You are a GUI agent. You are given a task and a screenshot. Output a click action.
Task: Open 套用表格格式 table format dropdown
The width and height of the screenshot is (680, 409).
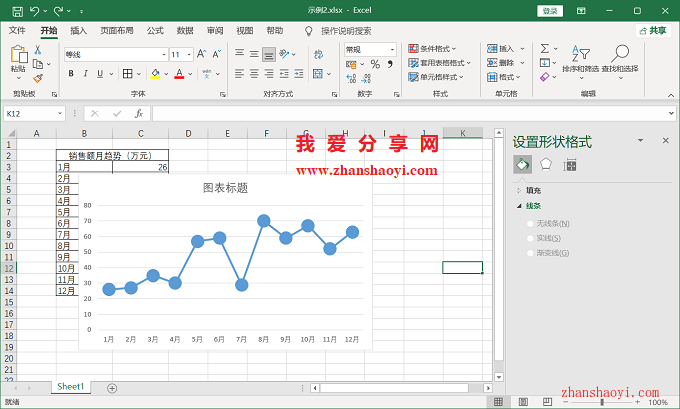[x=439, y=63]
